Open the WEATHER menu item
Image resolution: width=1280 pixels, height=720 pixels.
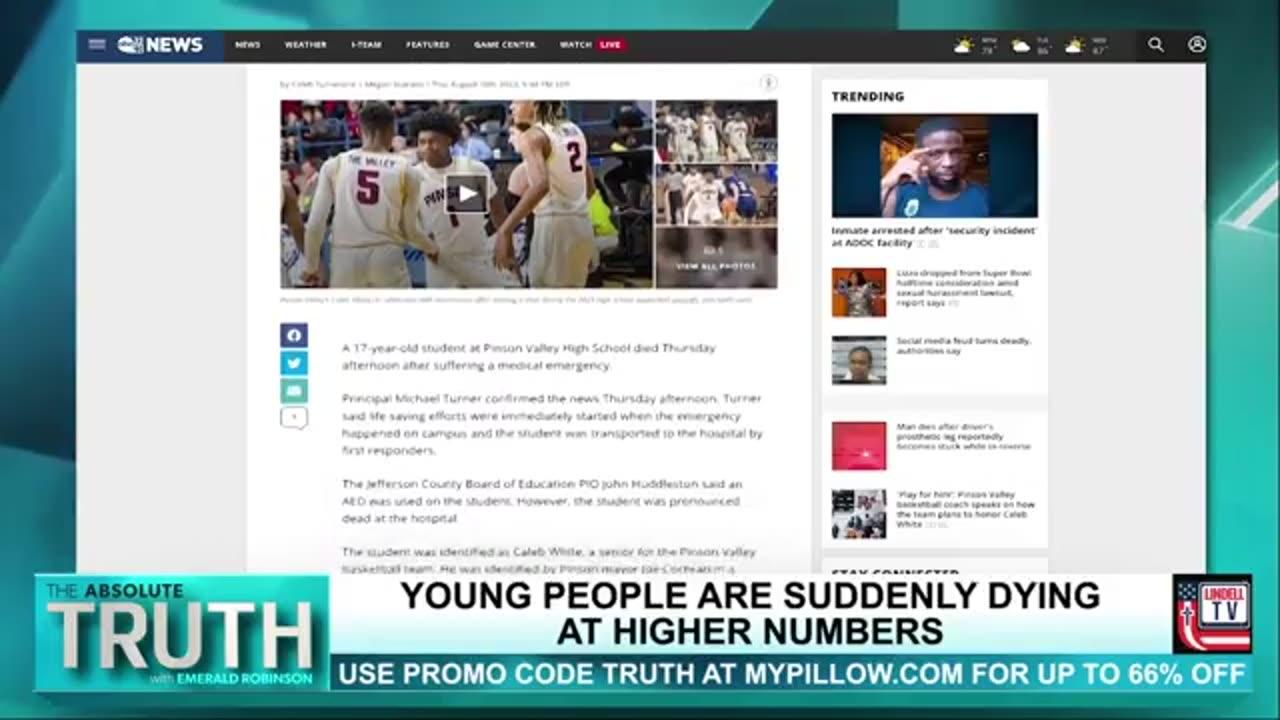click(x=305, y=45)
